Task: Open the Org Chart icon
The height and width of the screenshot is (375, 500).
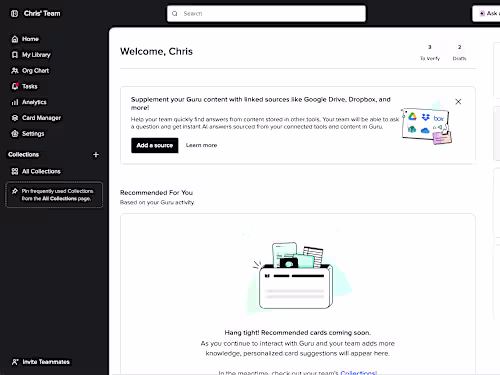Action: pos(15,71)
